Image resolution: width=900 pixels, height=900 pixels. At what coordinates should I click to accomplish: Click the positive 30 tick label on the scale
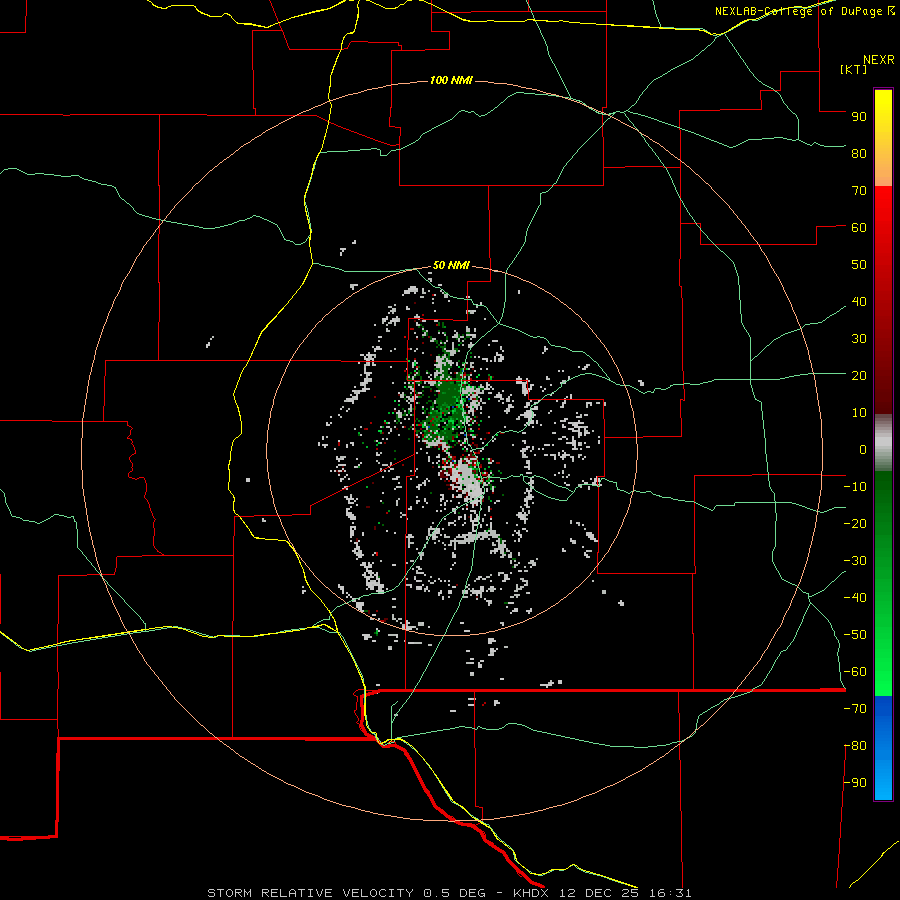coord(859,339)
